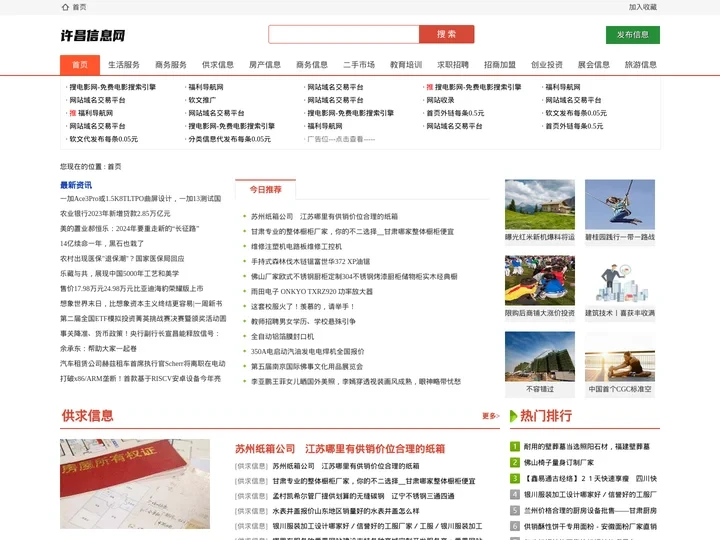Select the 今日推荐 tab
Screen dimensions: 720x540
click(x=265, y=190)
